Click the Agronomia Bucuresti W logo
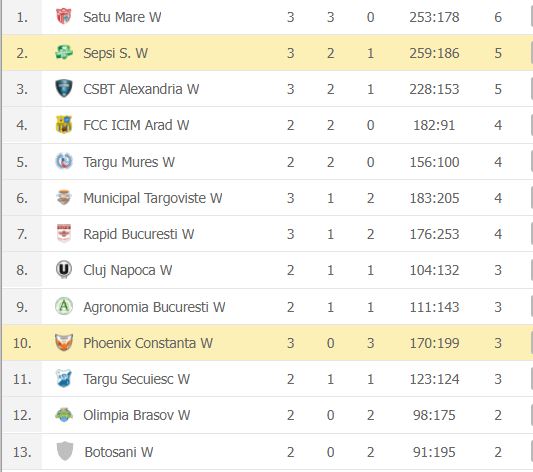Image resolution: width=533 pixels, height=472 pixels. tap(64, 307)
